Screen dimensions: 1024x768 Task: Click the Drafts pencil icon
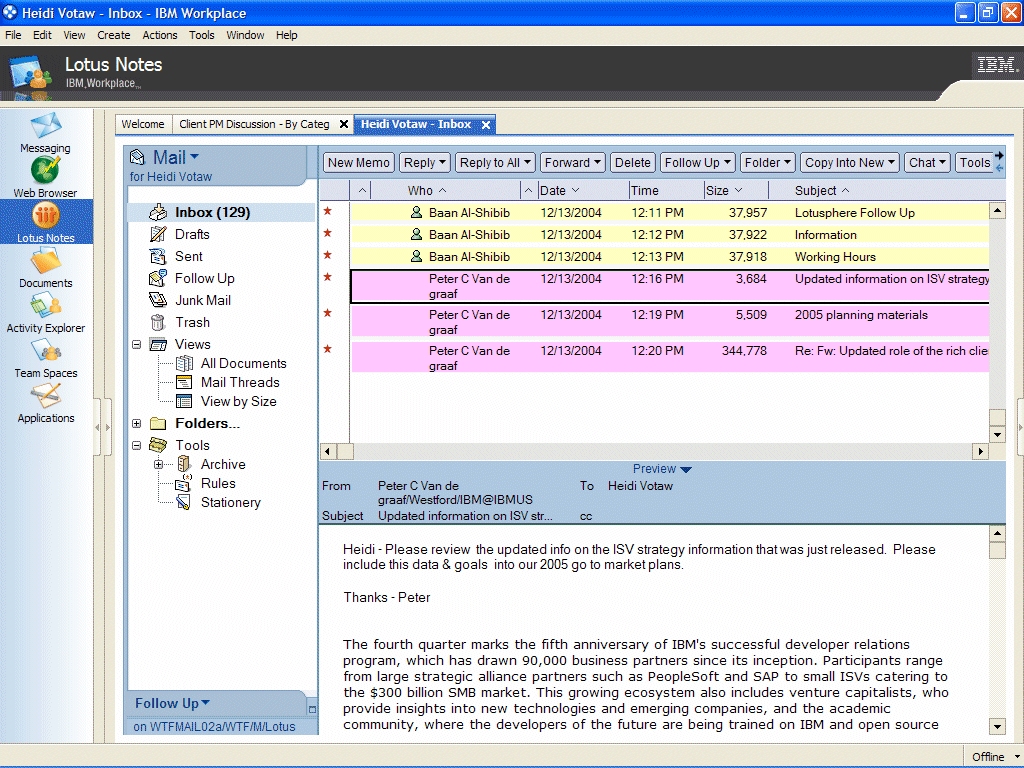point(158,234)
